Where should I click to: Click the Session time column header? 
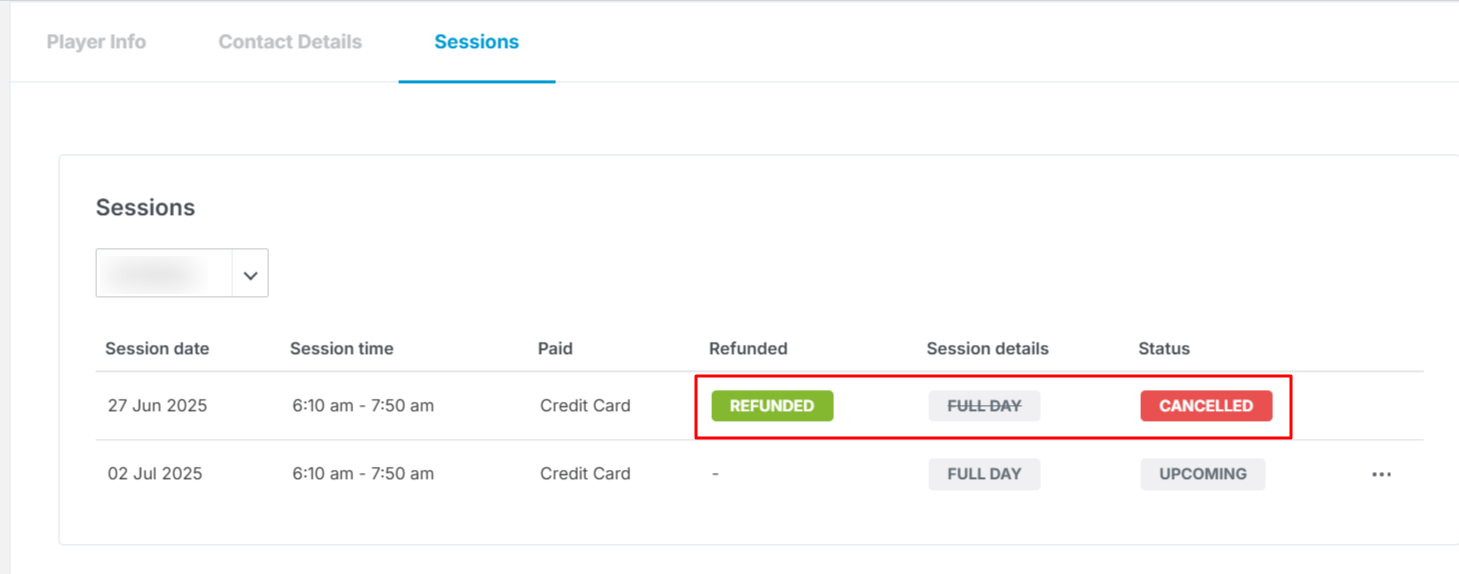tap(342, 349)
